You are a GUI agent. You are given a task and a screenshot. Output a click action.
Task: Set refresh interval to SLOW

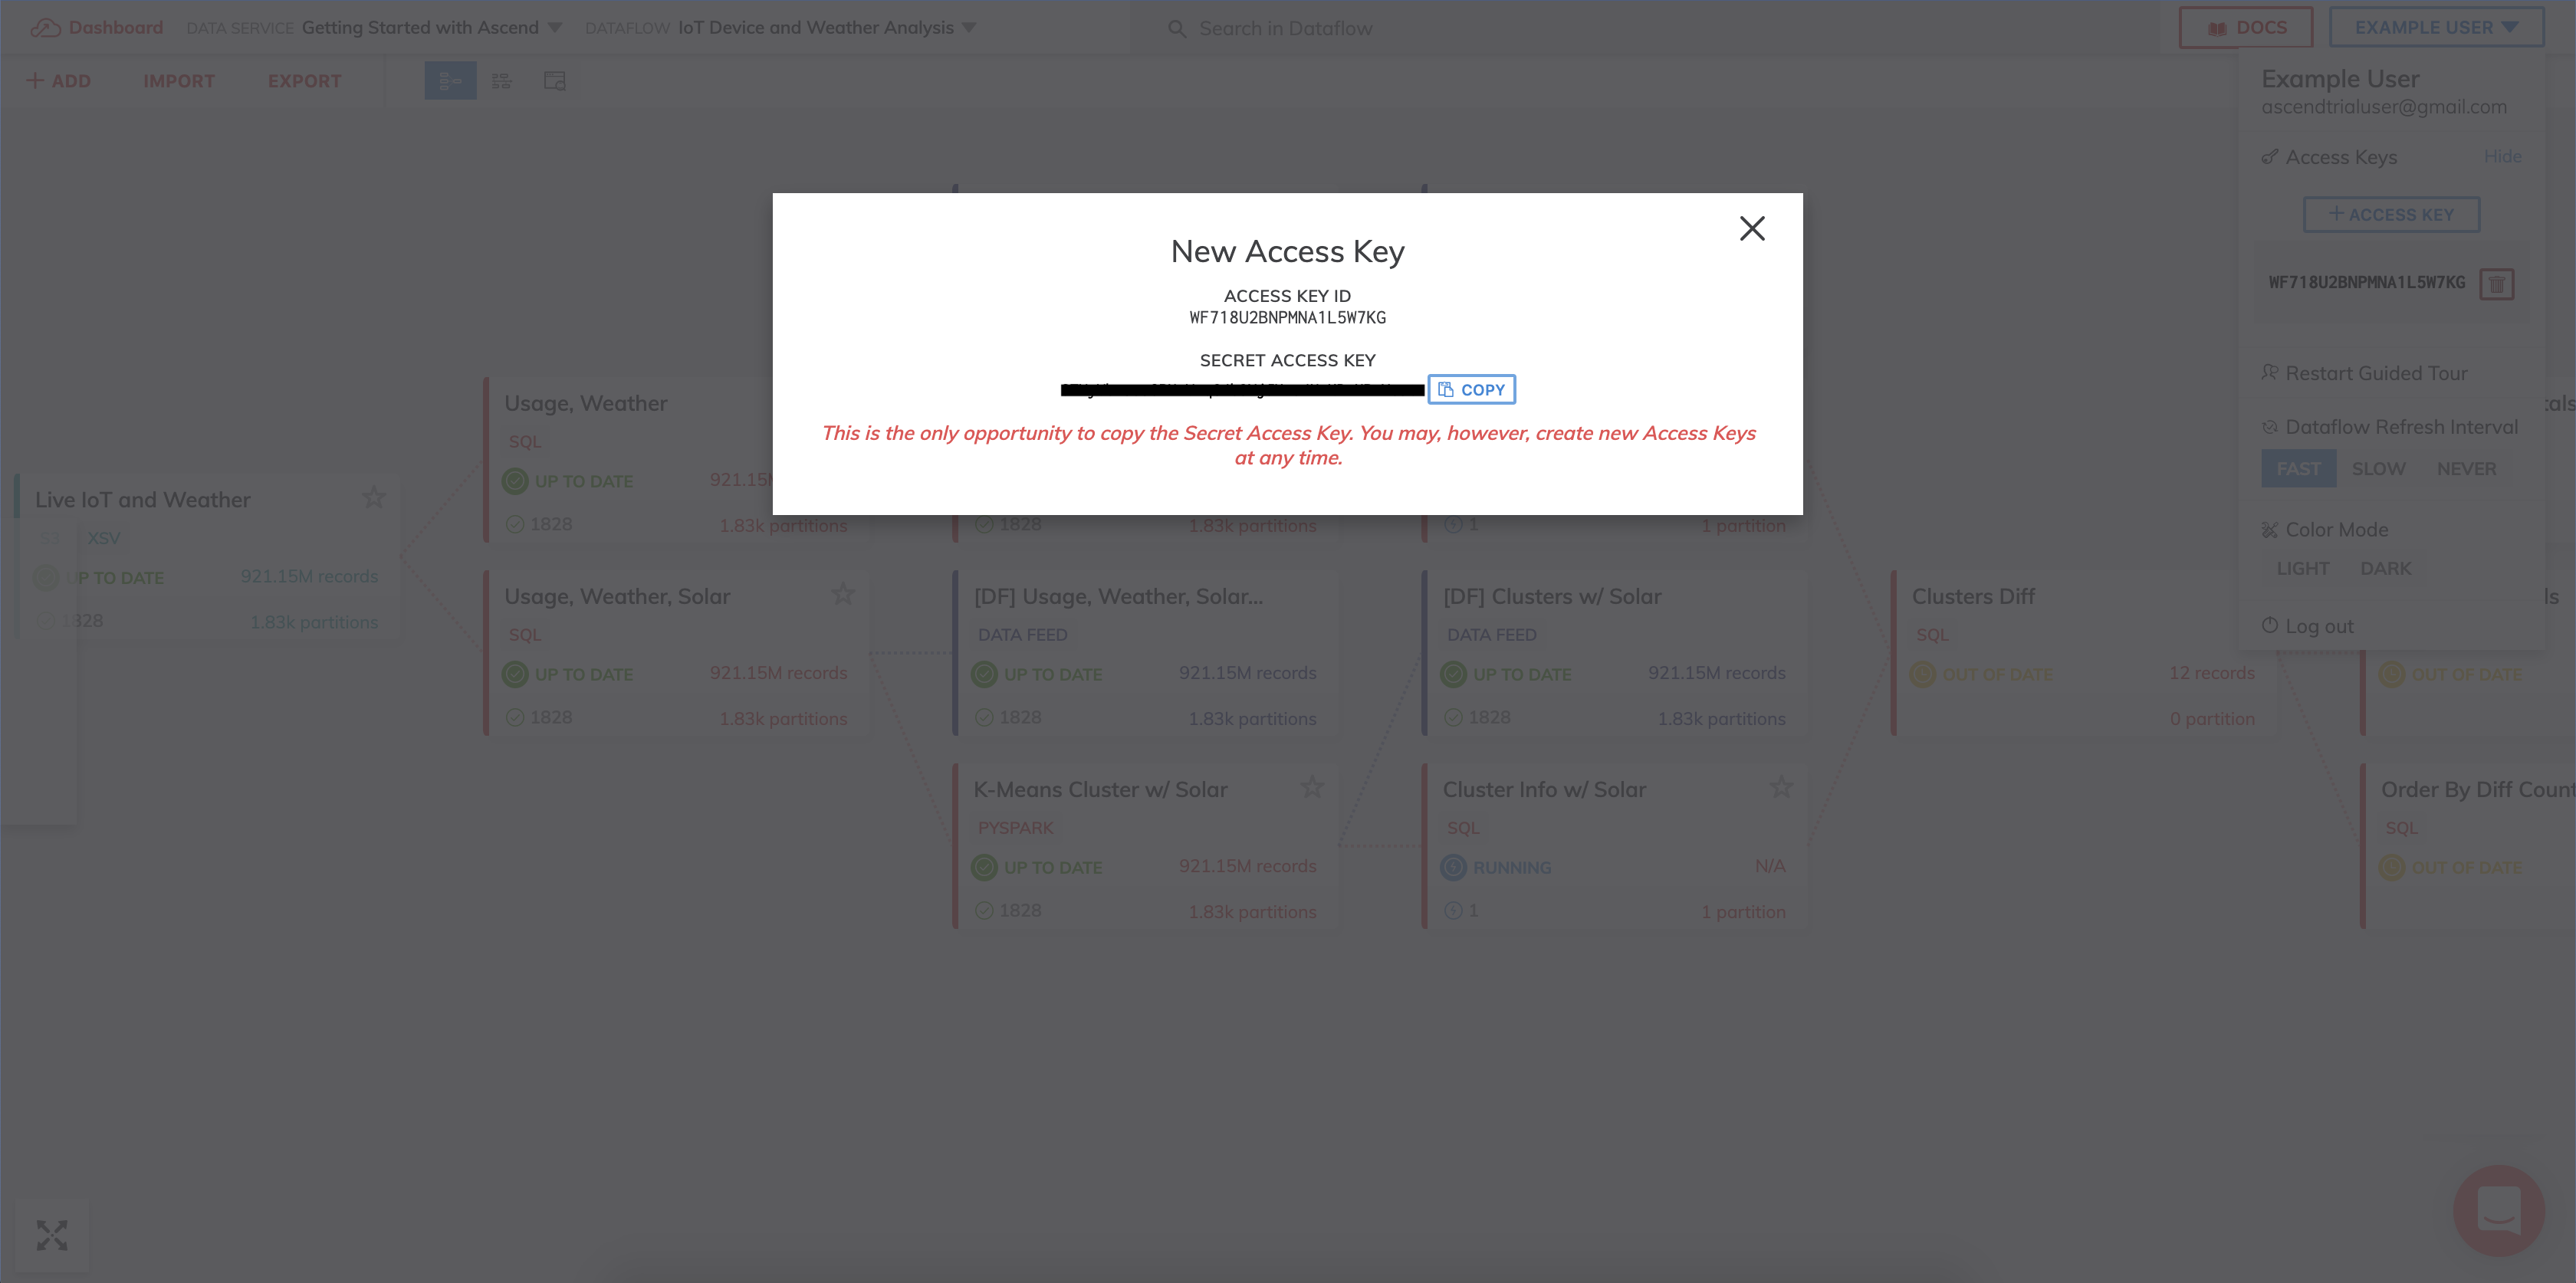pos(2378,469)
